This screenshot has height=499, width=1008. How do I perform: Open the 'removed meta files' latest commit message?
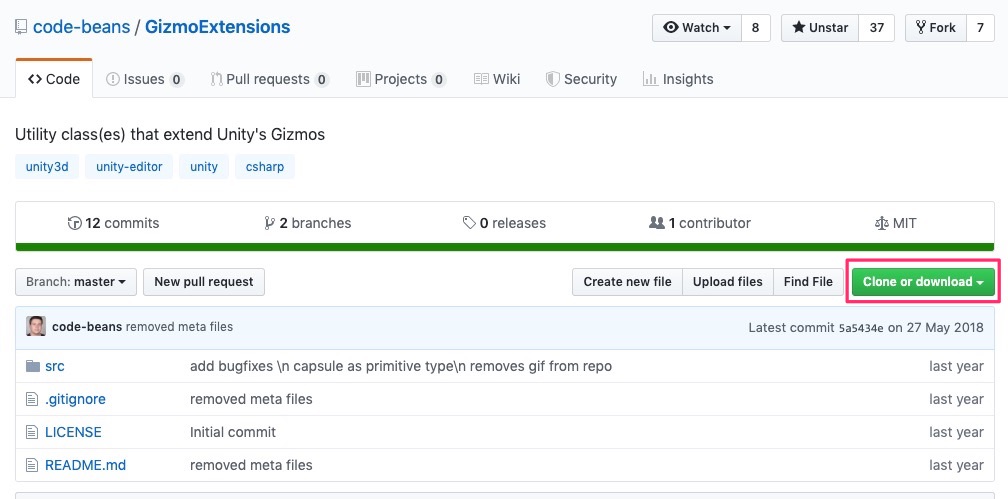click(179, 327)
